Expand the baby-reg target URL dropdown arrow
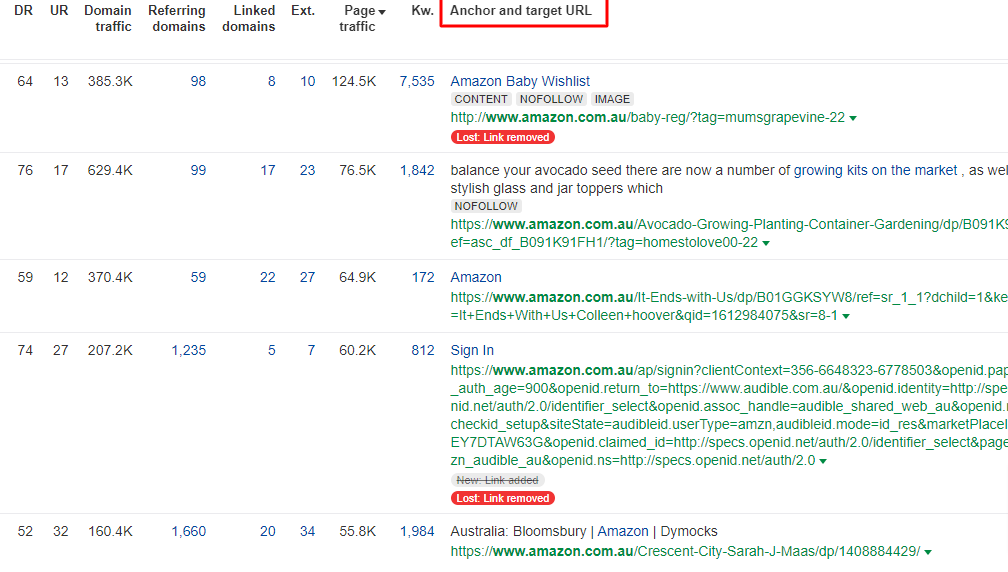 [x=853, y=118]
